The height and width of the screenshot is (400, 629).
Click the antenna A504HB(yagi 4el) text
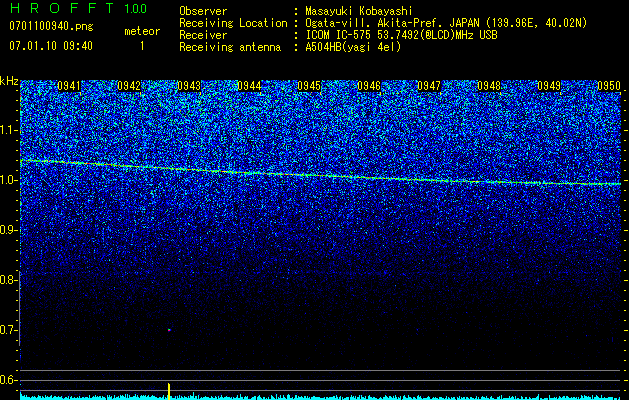353,47
